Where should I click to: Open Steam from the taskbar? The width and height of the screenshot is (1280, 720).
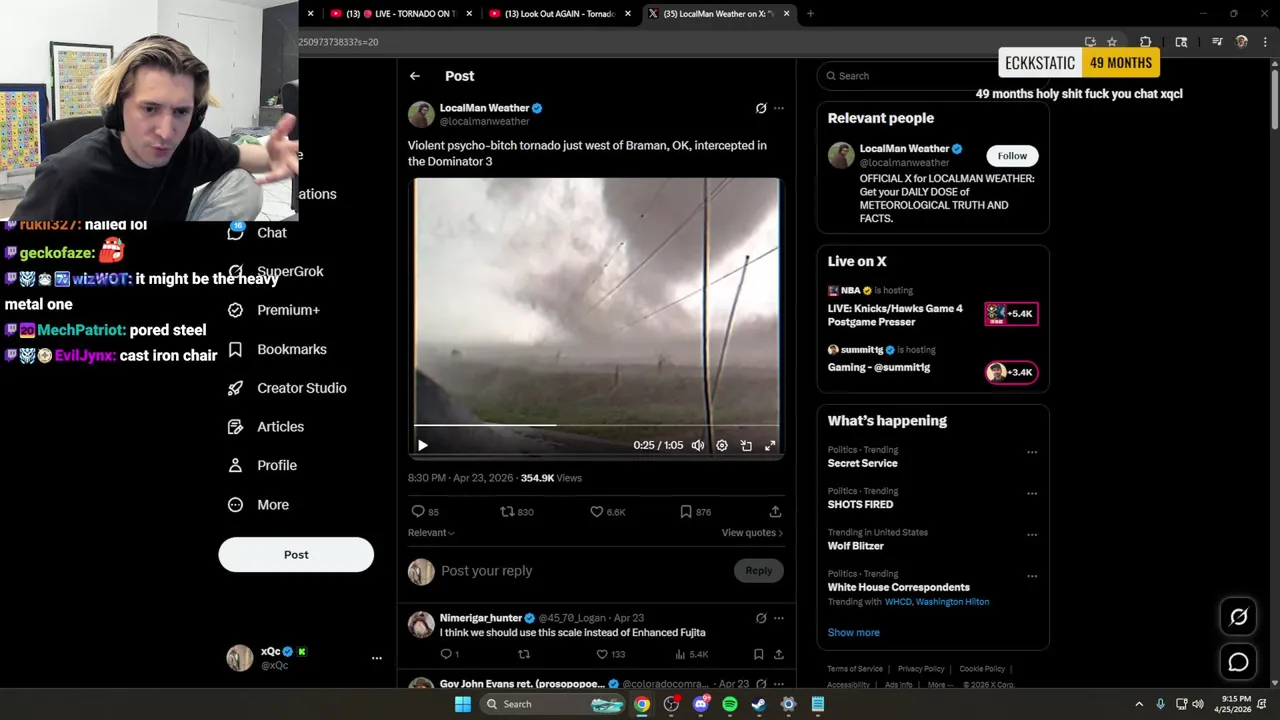(x=759, y=704)
